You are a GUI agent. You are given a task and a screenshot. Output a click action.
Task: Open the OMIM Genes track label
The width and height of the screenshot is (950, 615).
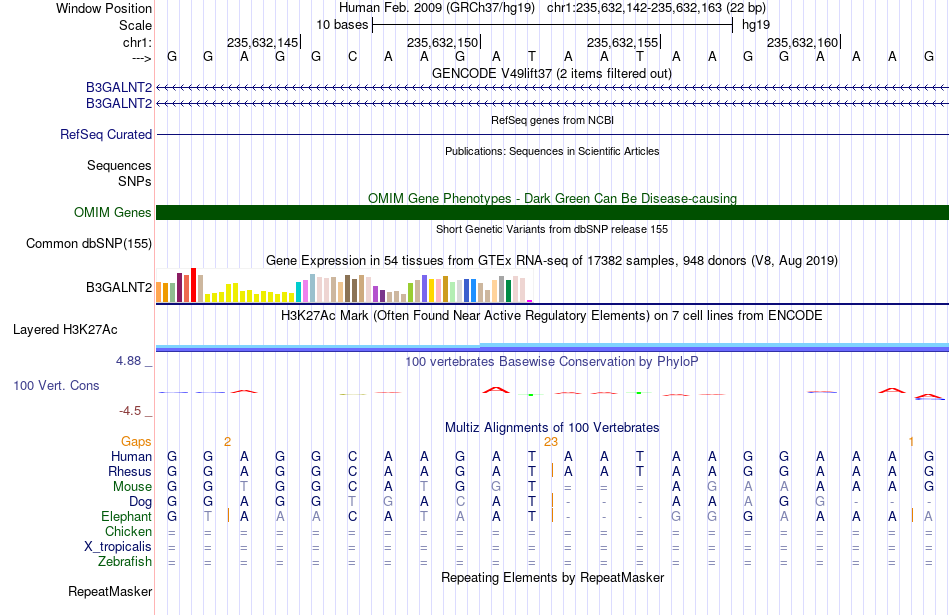pyautogui.click(x=113, y=213)
